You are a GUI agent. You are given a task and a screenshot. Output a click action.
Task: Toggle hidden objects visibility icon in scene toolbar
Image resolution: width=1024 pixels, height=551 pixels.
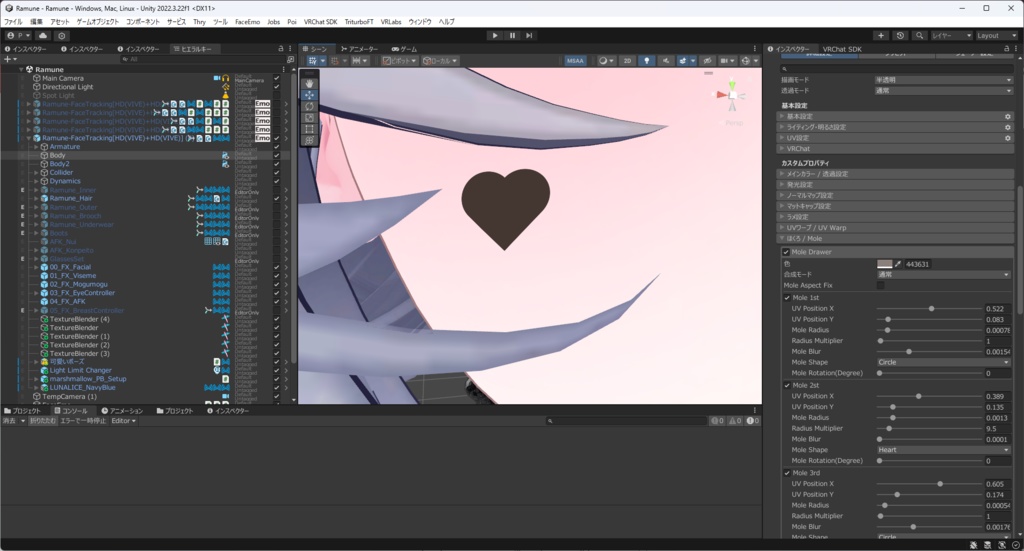pos(707,61)
